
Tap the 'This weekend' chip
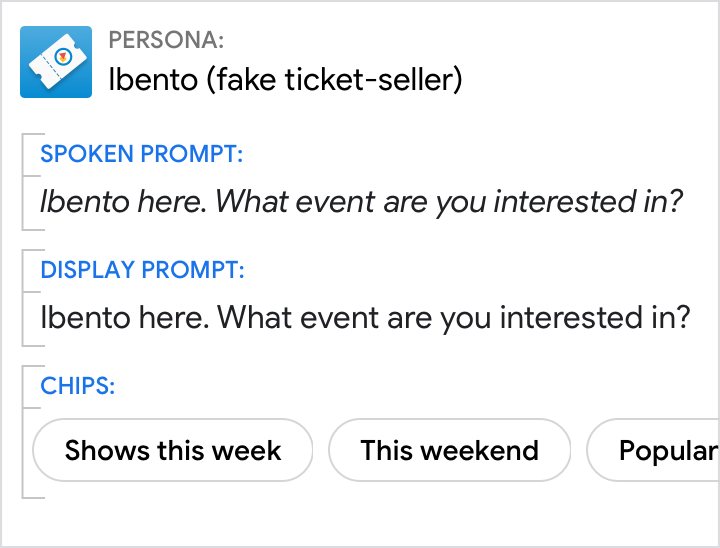coord(449,451)
